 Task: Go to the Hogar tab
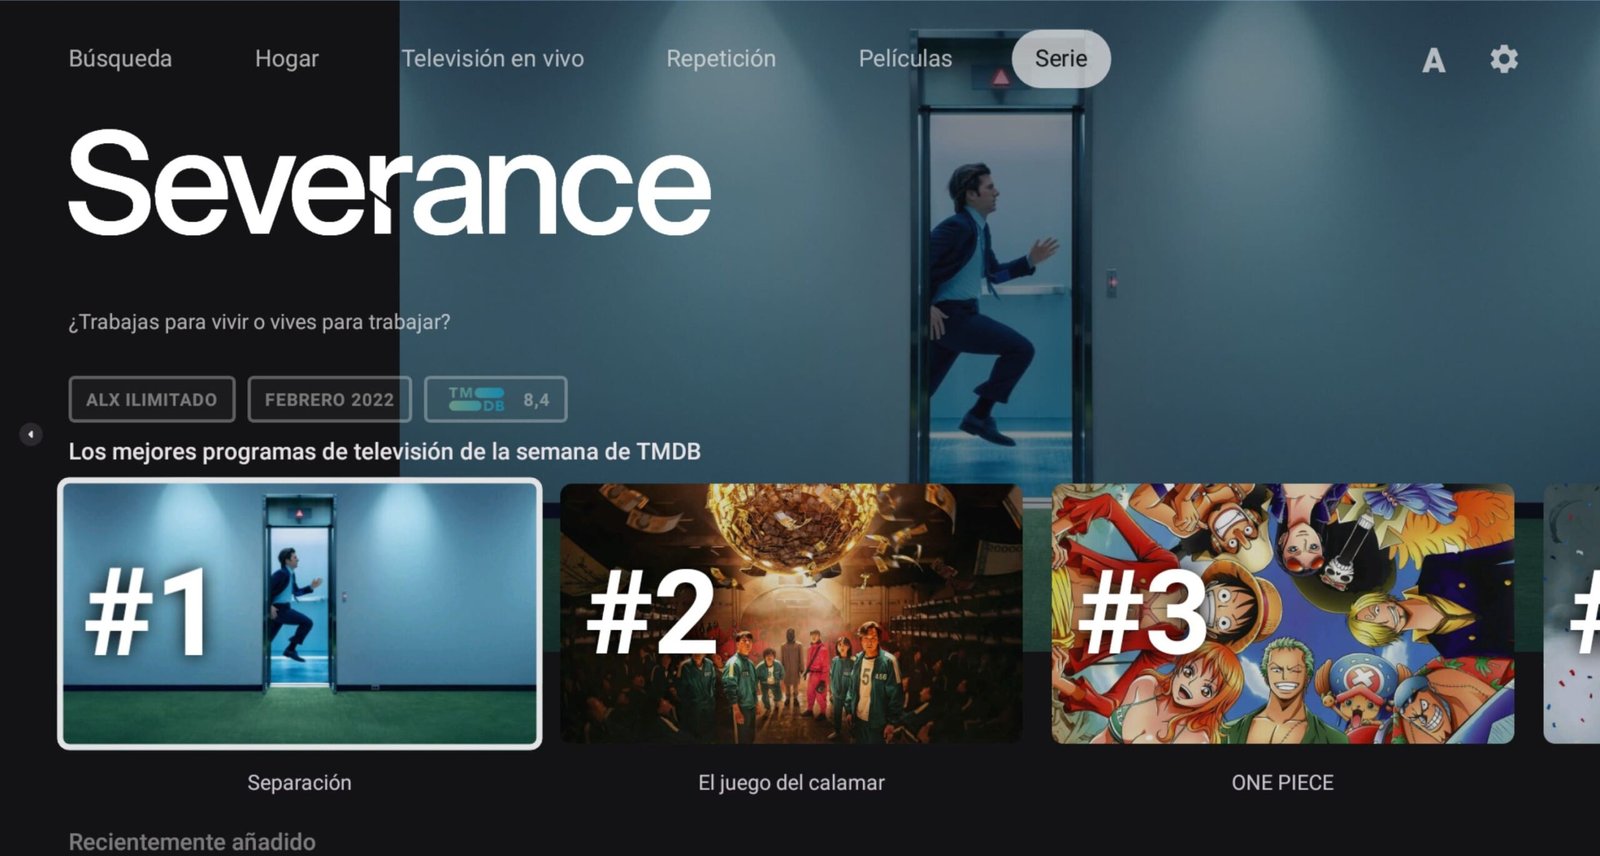(x=287, y=59)
